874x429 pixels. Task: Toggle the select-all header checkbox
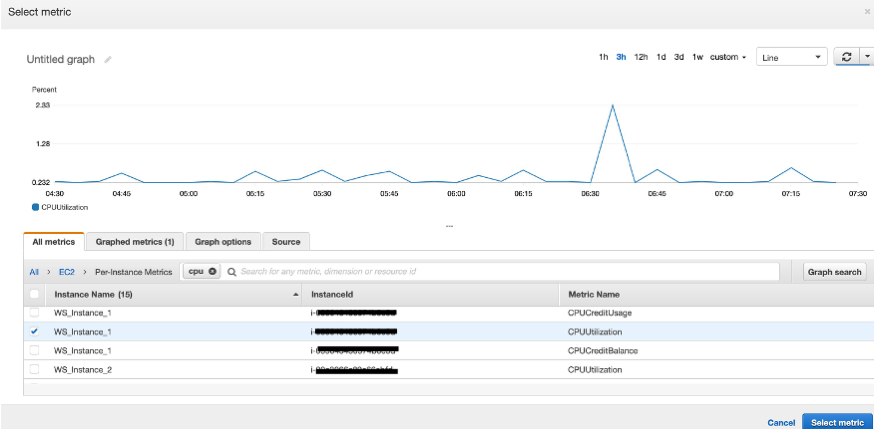click(x=34, y=294)
